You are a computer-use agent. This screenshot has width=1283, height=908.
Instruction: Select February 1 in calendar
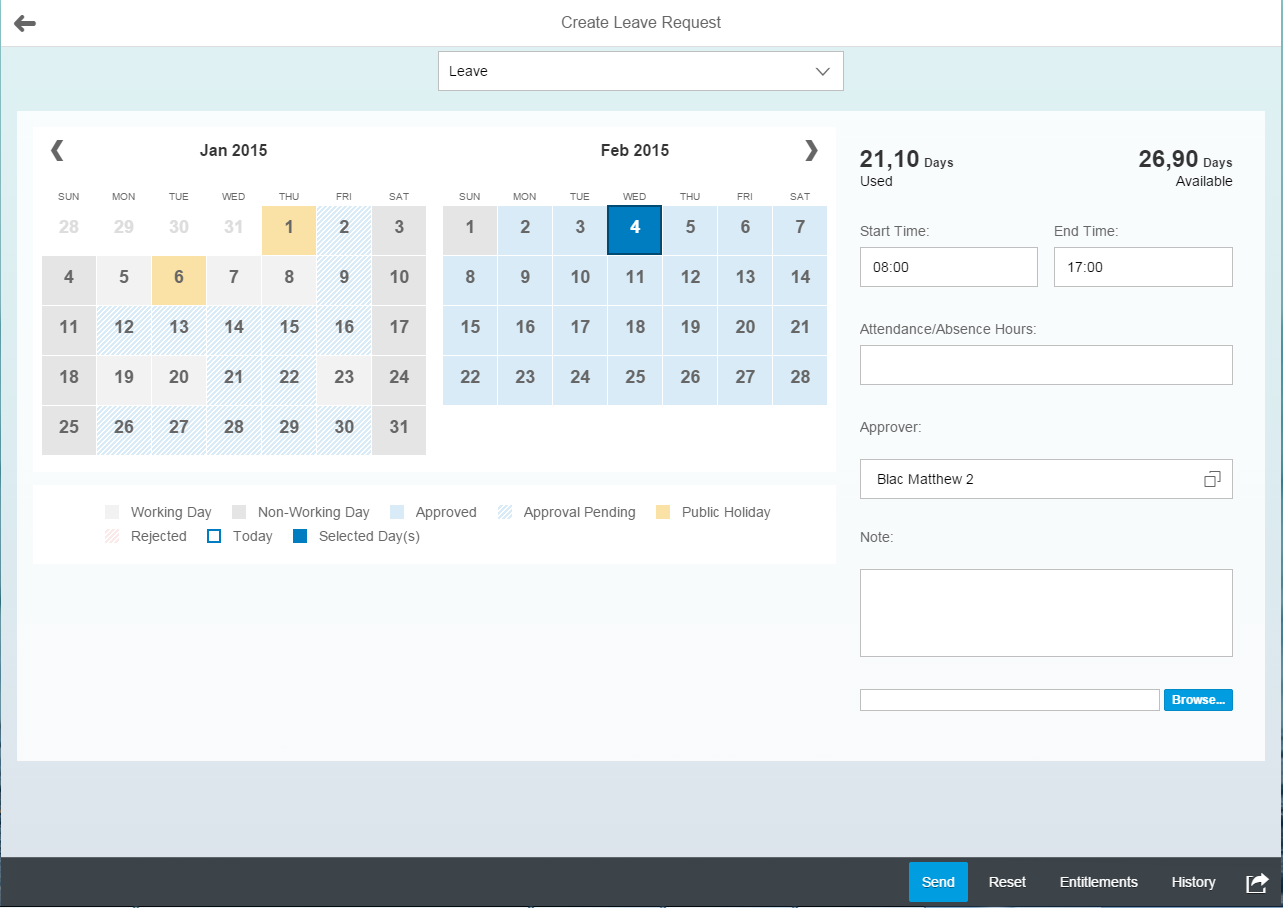pyautogui.click(x=470, y=230)
